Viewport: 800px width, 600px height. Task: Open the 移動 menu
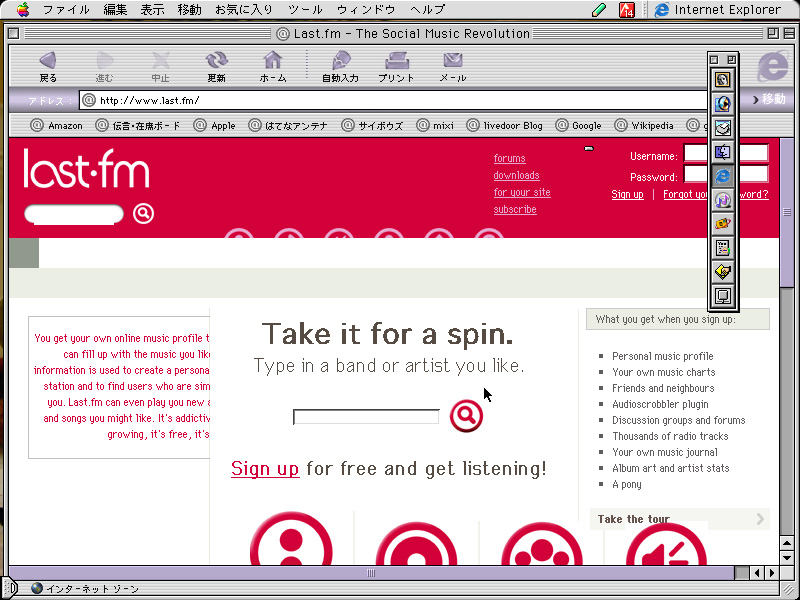189,10
